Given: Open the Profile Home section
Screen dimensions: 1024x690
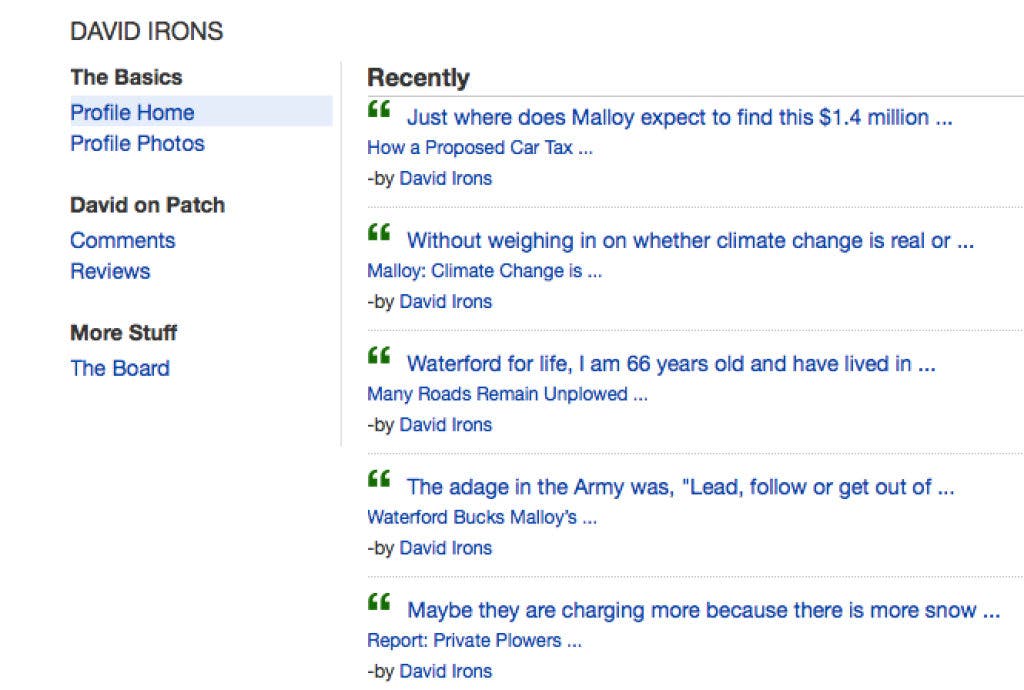Looking at the screenshot, I should click(x=132, y=112).
